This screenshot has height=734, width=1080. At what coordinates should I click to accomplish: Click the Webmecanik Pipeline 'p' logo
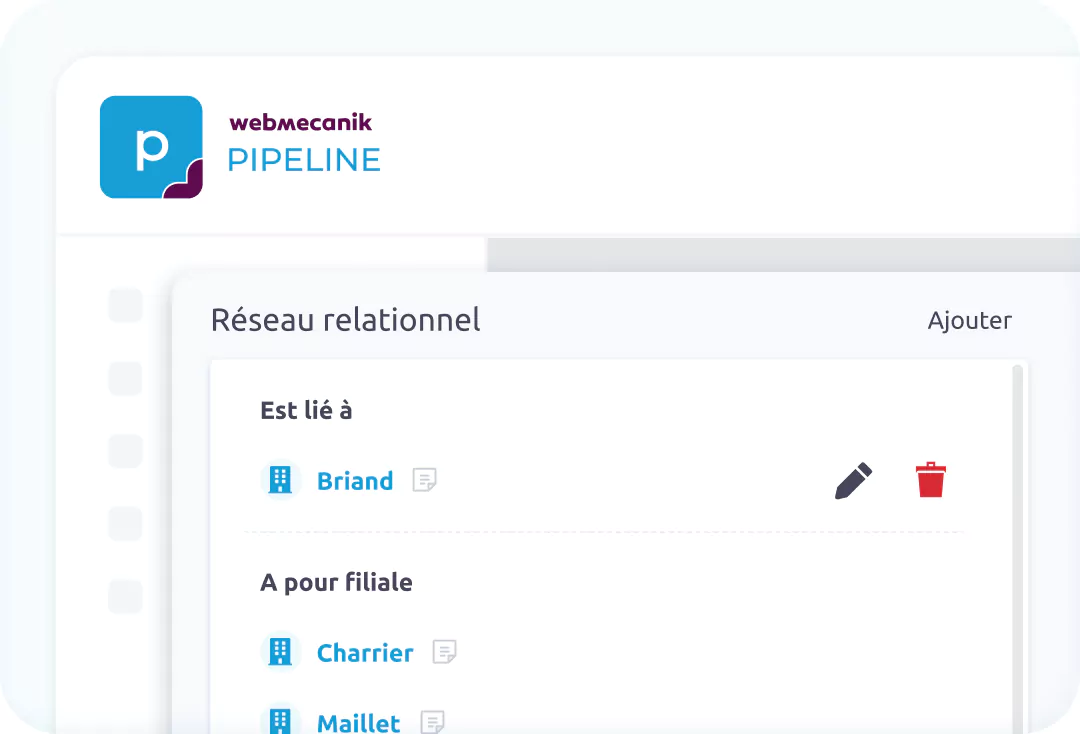150,146
